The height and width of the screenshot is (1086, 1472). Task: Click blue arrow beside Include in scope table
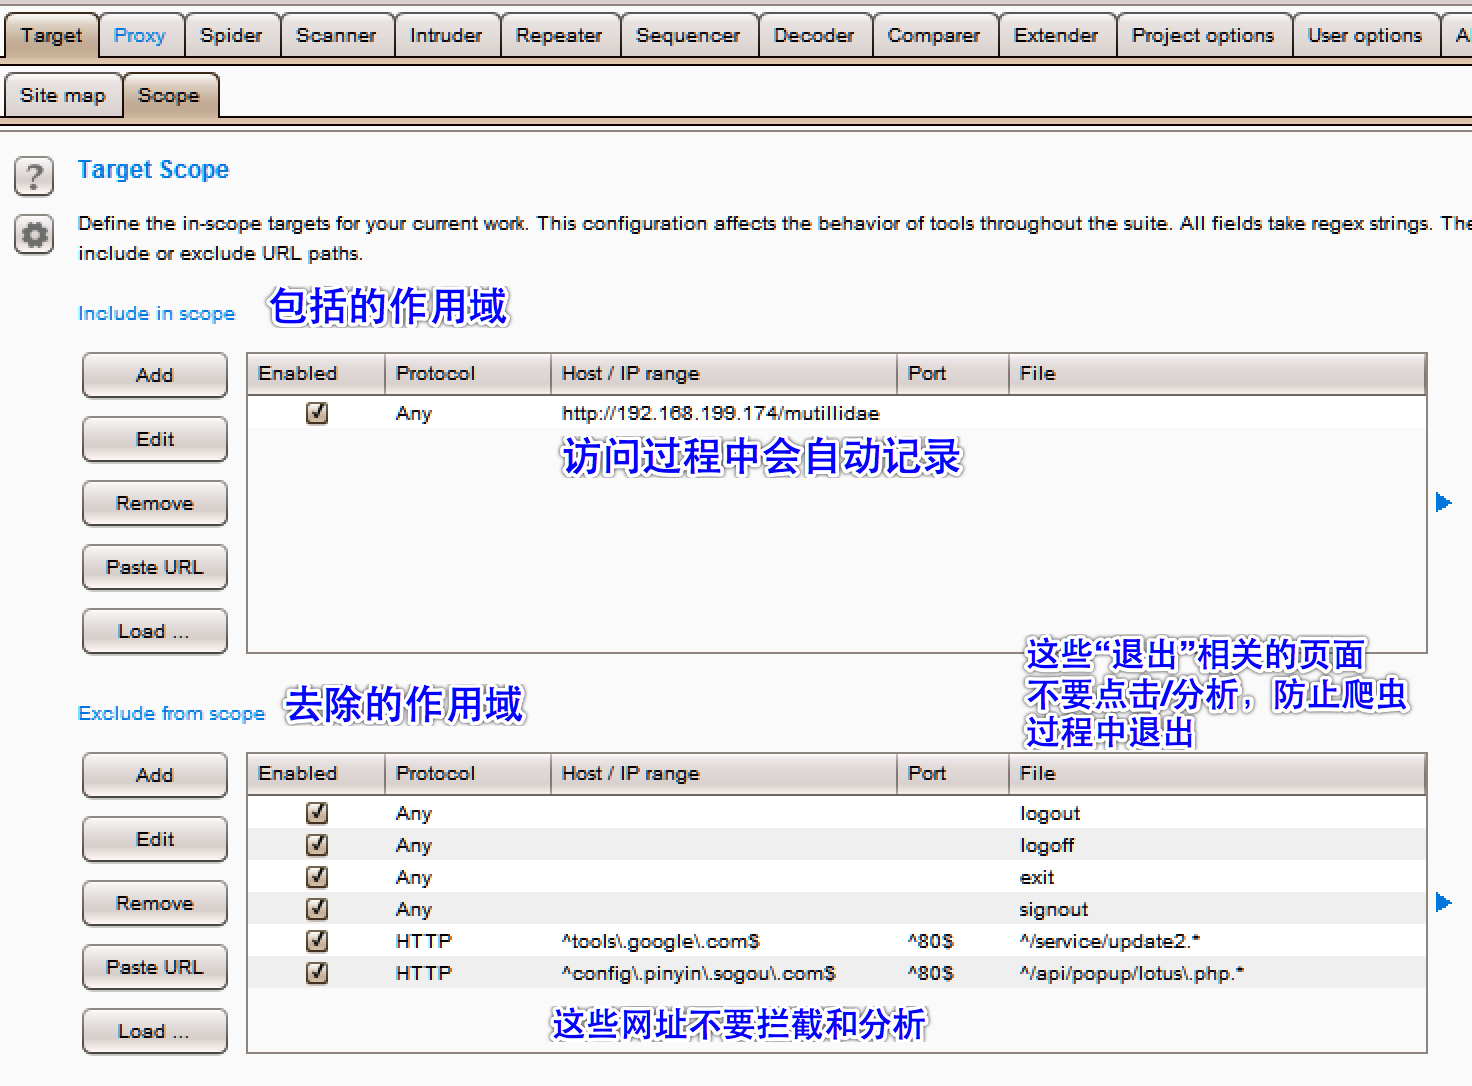[1443, 502]
